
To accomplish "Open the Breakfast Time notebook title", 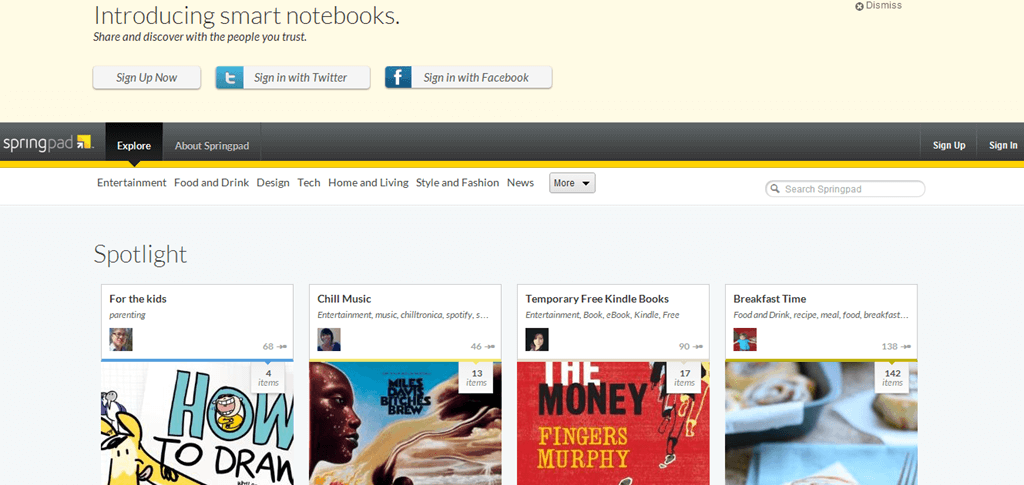I will click(x=770, y=299).
